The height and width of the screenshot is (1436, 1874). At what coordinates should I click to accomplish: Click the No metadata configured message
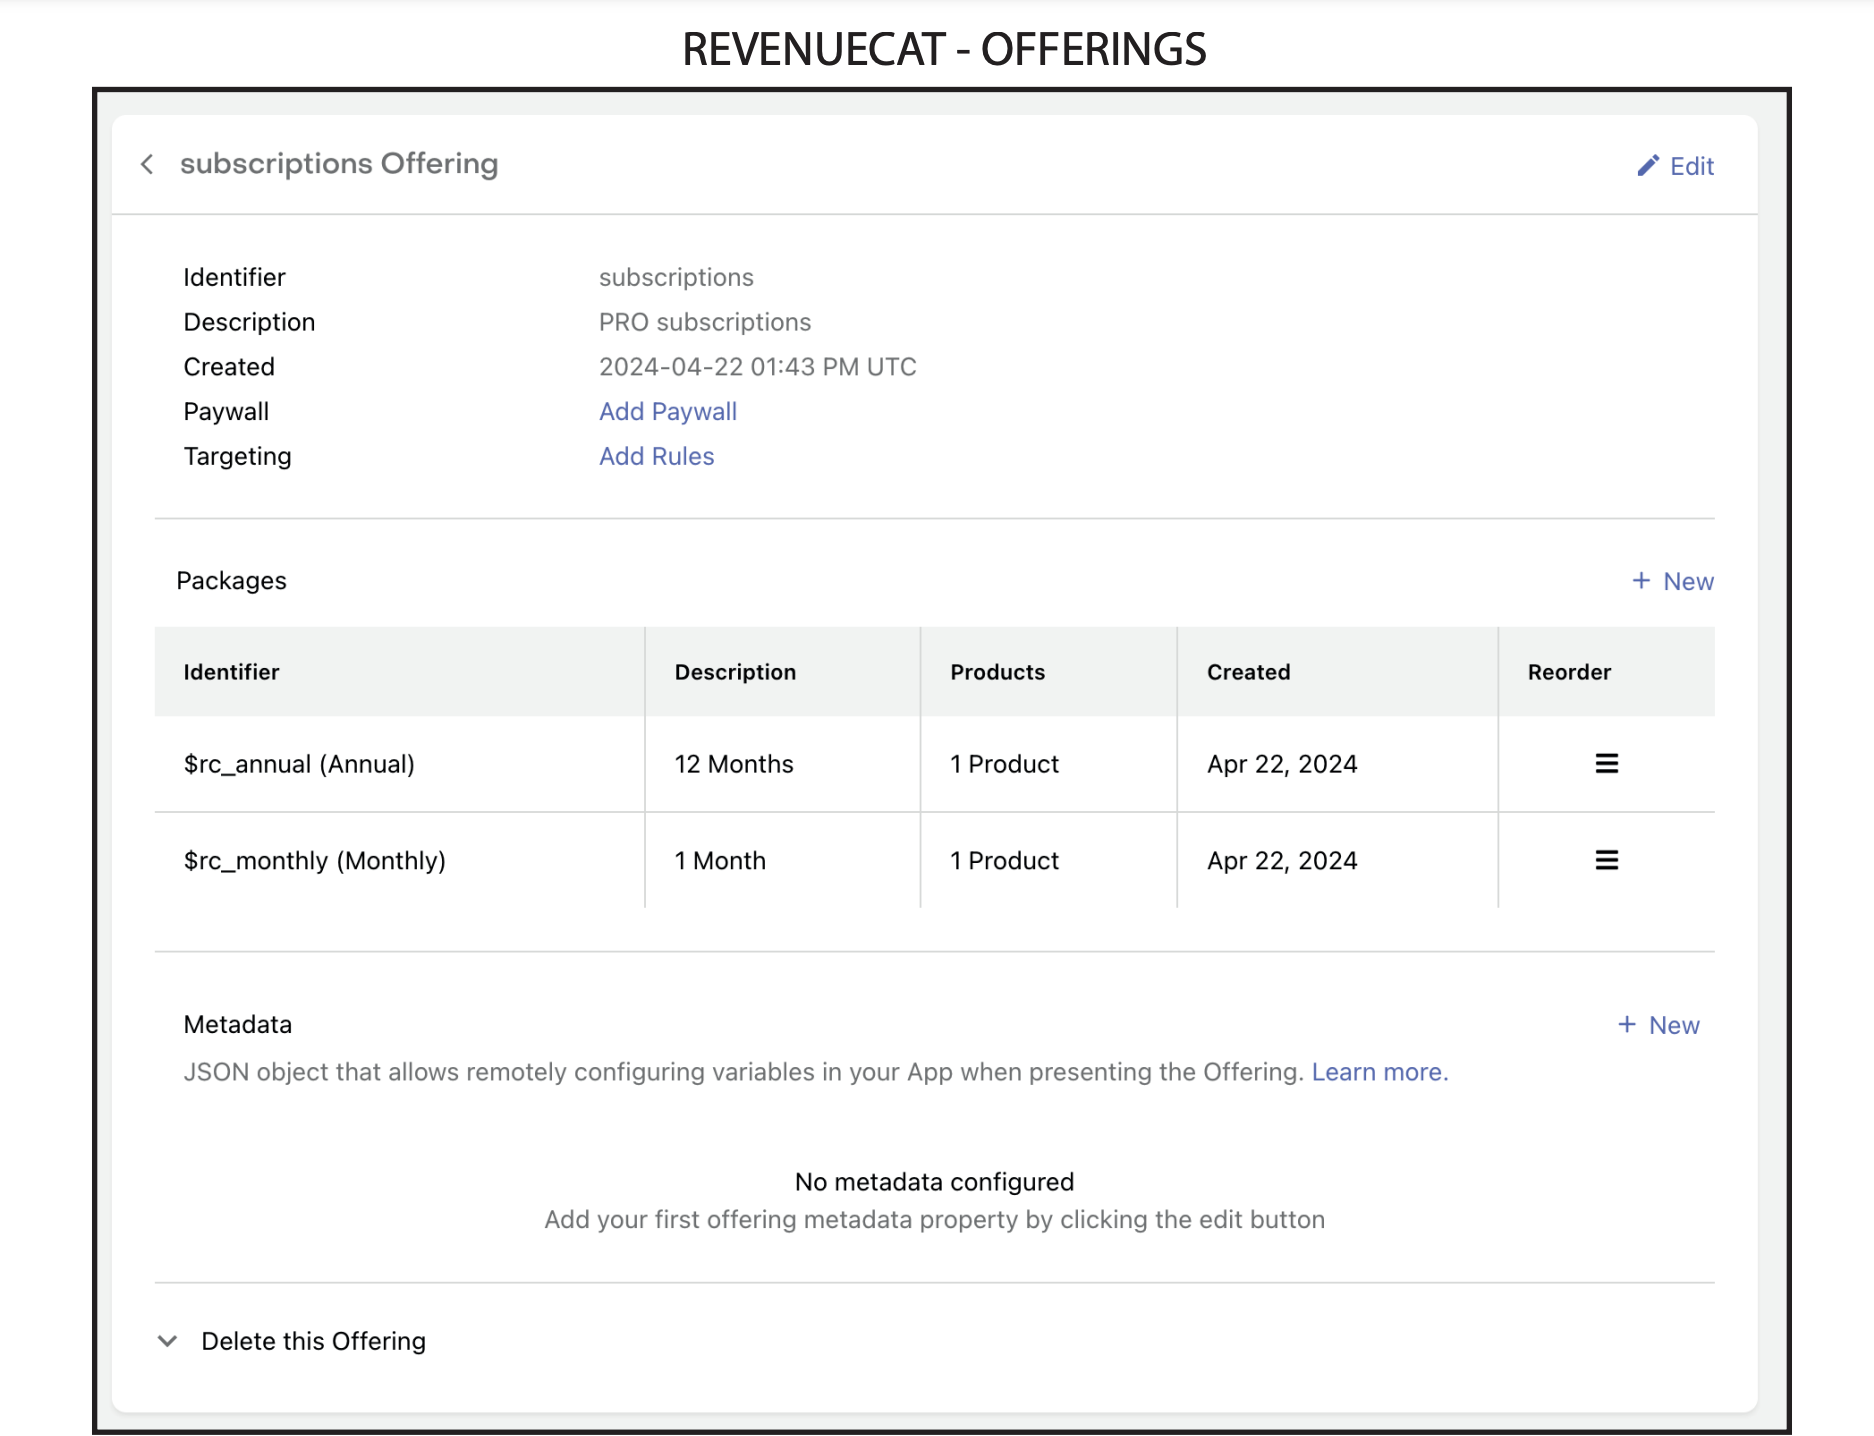pyautogui.click(x=934, y=1182)
